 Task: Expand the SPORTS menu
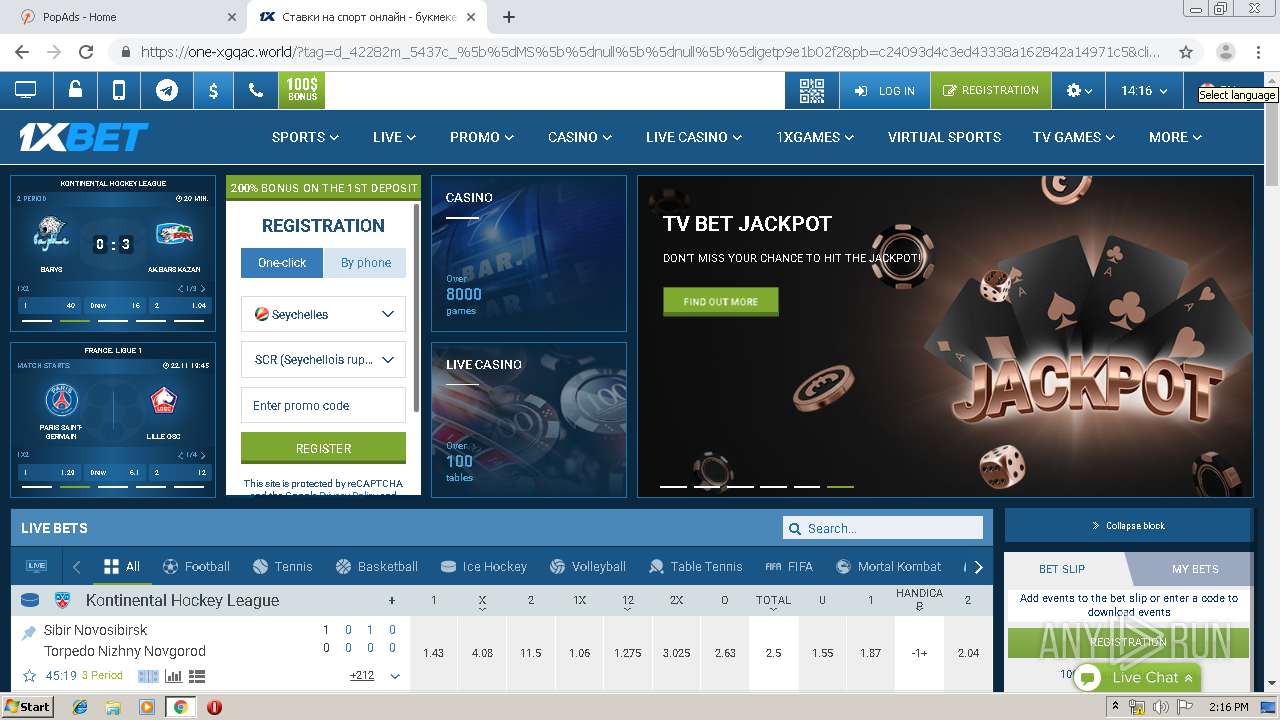pyautogui.click(x=305, y=137)
